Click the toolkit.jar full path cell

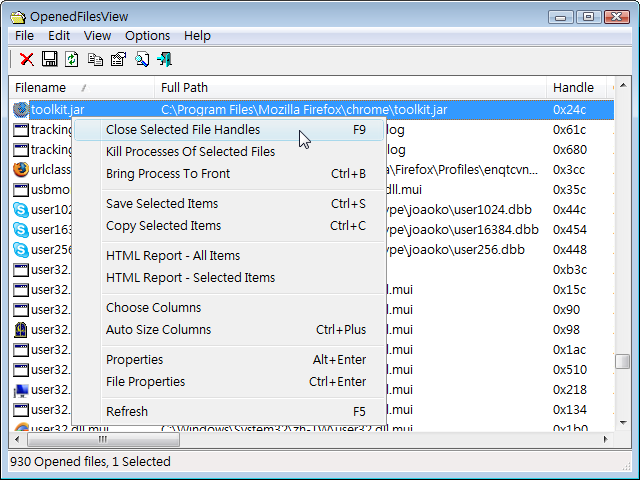[x=304, y=109]
